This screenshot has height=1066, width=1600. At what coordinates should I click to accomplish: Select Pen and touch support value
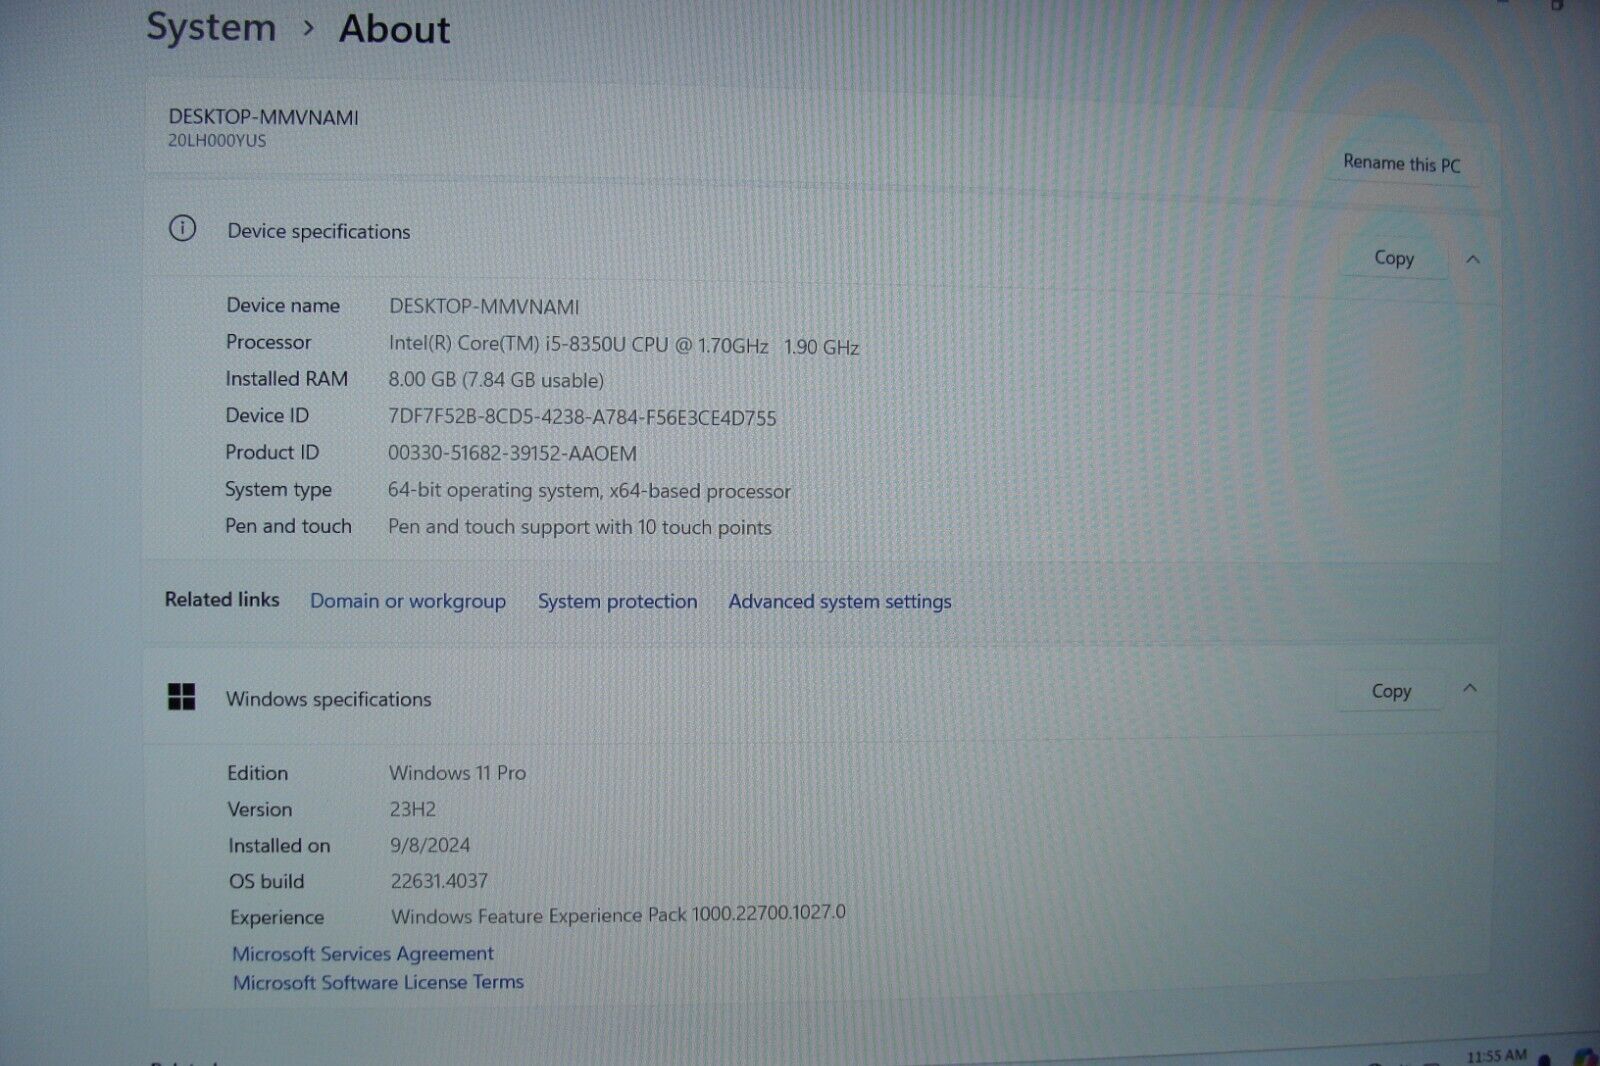pos(580,527)
